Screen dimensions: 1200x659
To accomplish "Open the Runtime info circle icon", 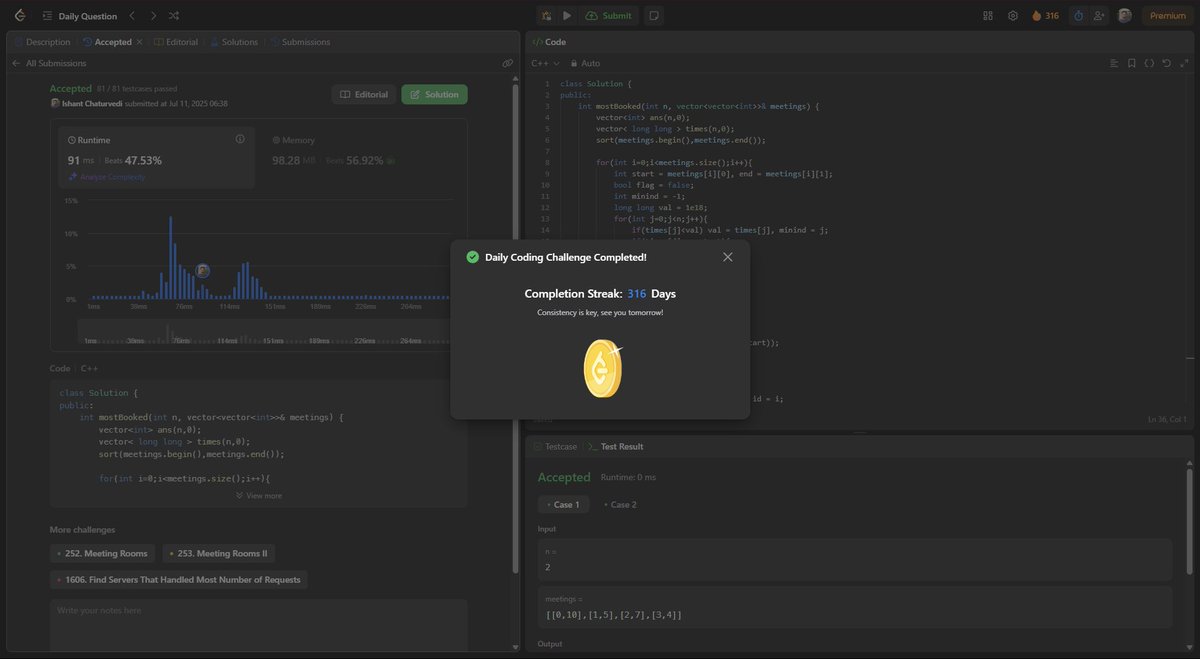I will 240,139.
